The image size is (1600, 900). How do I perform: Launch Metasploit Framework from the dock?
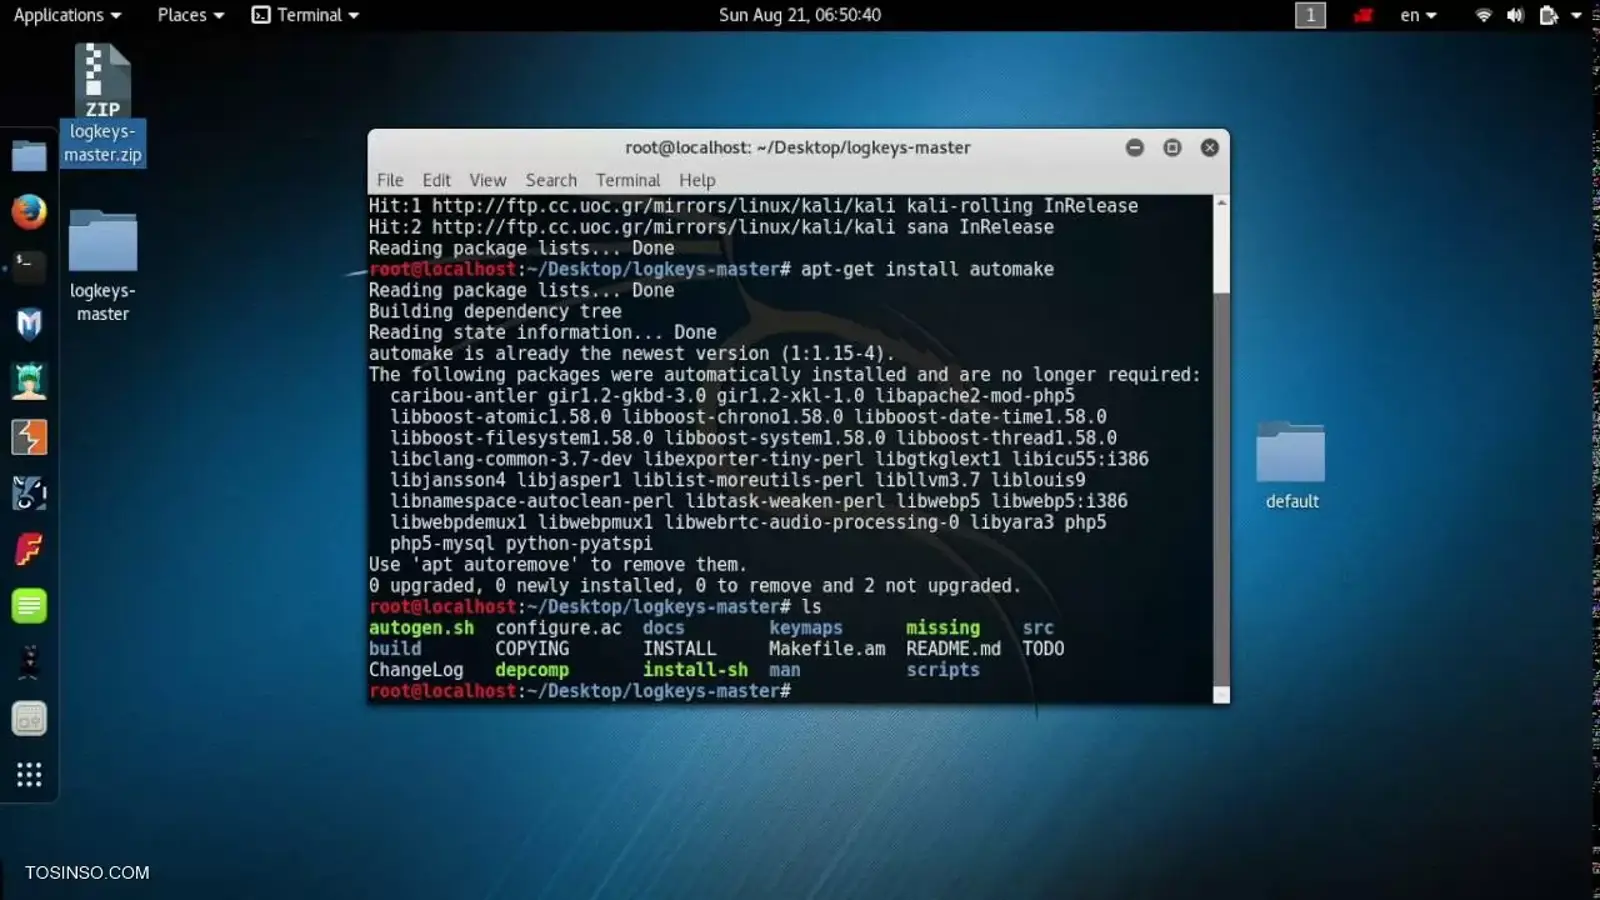pyautogui.click(x=29, y=323)
